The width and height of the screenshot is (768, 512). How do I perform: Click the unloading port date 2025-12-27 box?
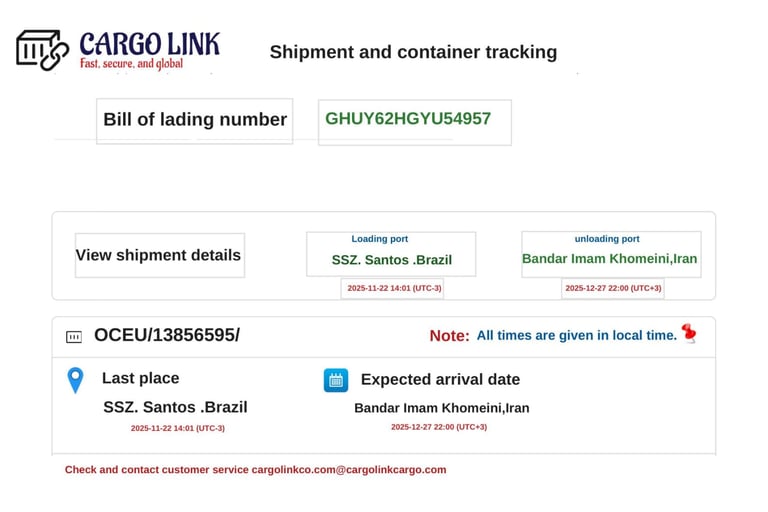[x=613, y=288]
